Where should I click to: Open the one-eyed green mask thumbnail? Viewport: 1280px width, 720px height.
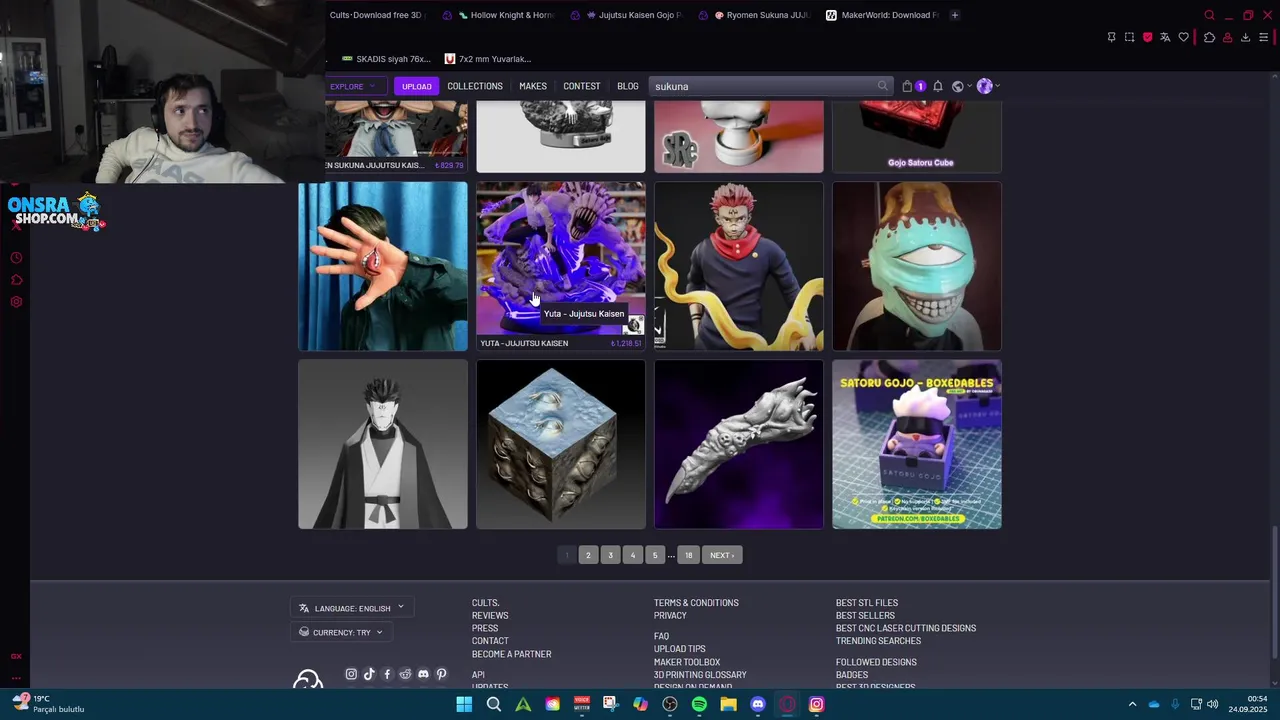coord(917,266)
